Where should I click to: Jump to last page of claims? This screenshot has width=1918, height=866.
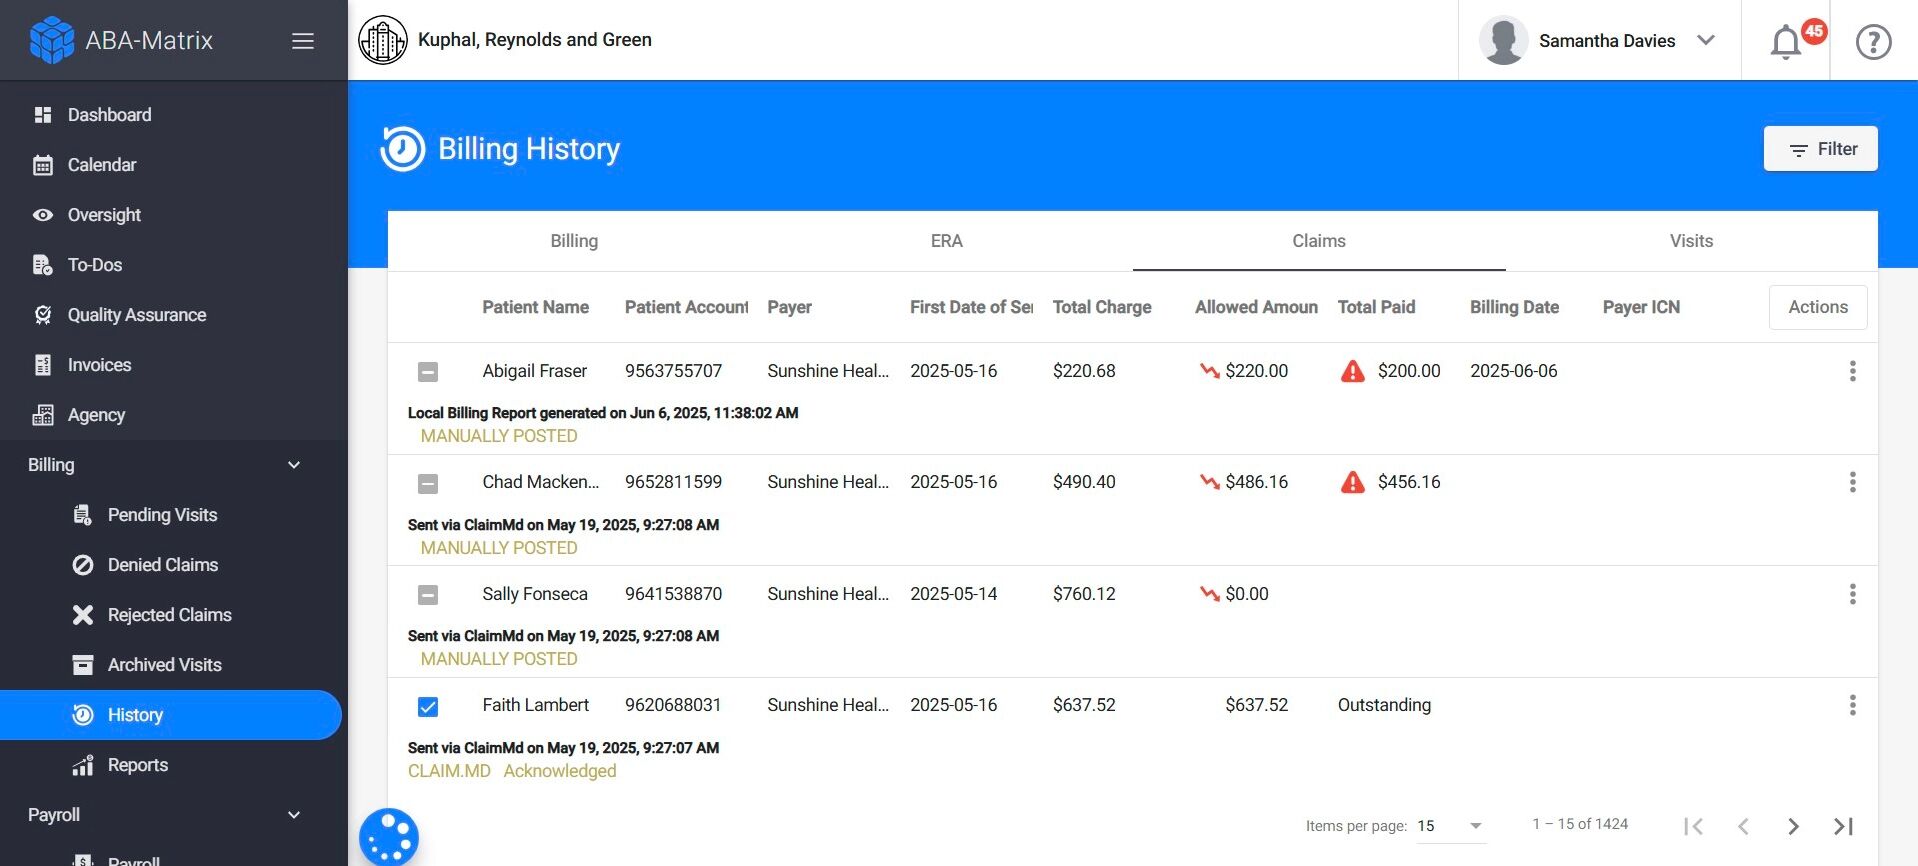point(1843,826)
